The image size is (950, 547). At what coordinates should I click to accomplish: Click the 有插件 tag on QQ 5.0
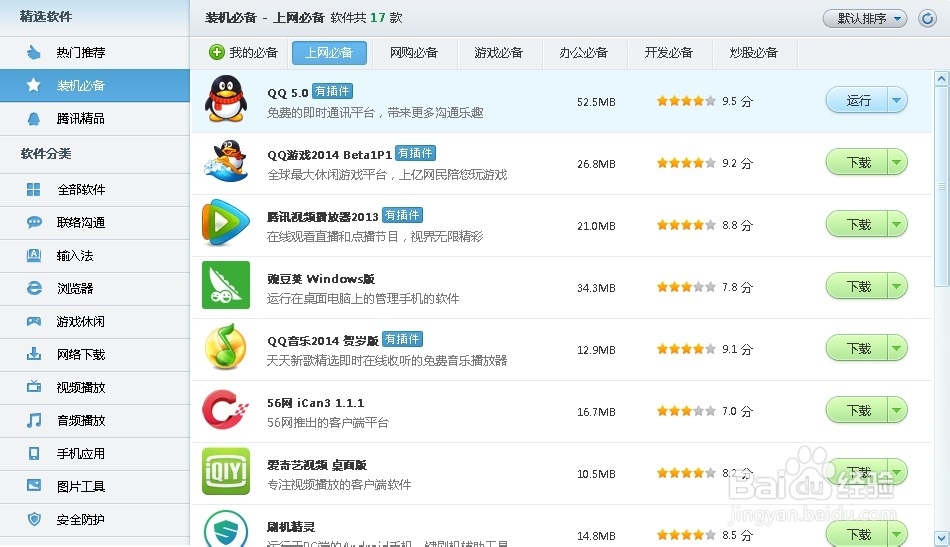pos(332,91)
